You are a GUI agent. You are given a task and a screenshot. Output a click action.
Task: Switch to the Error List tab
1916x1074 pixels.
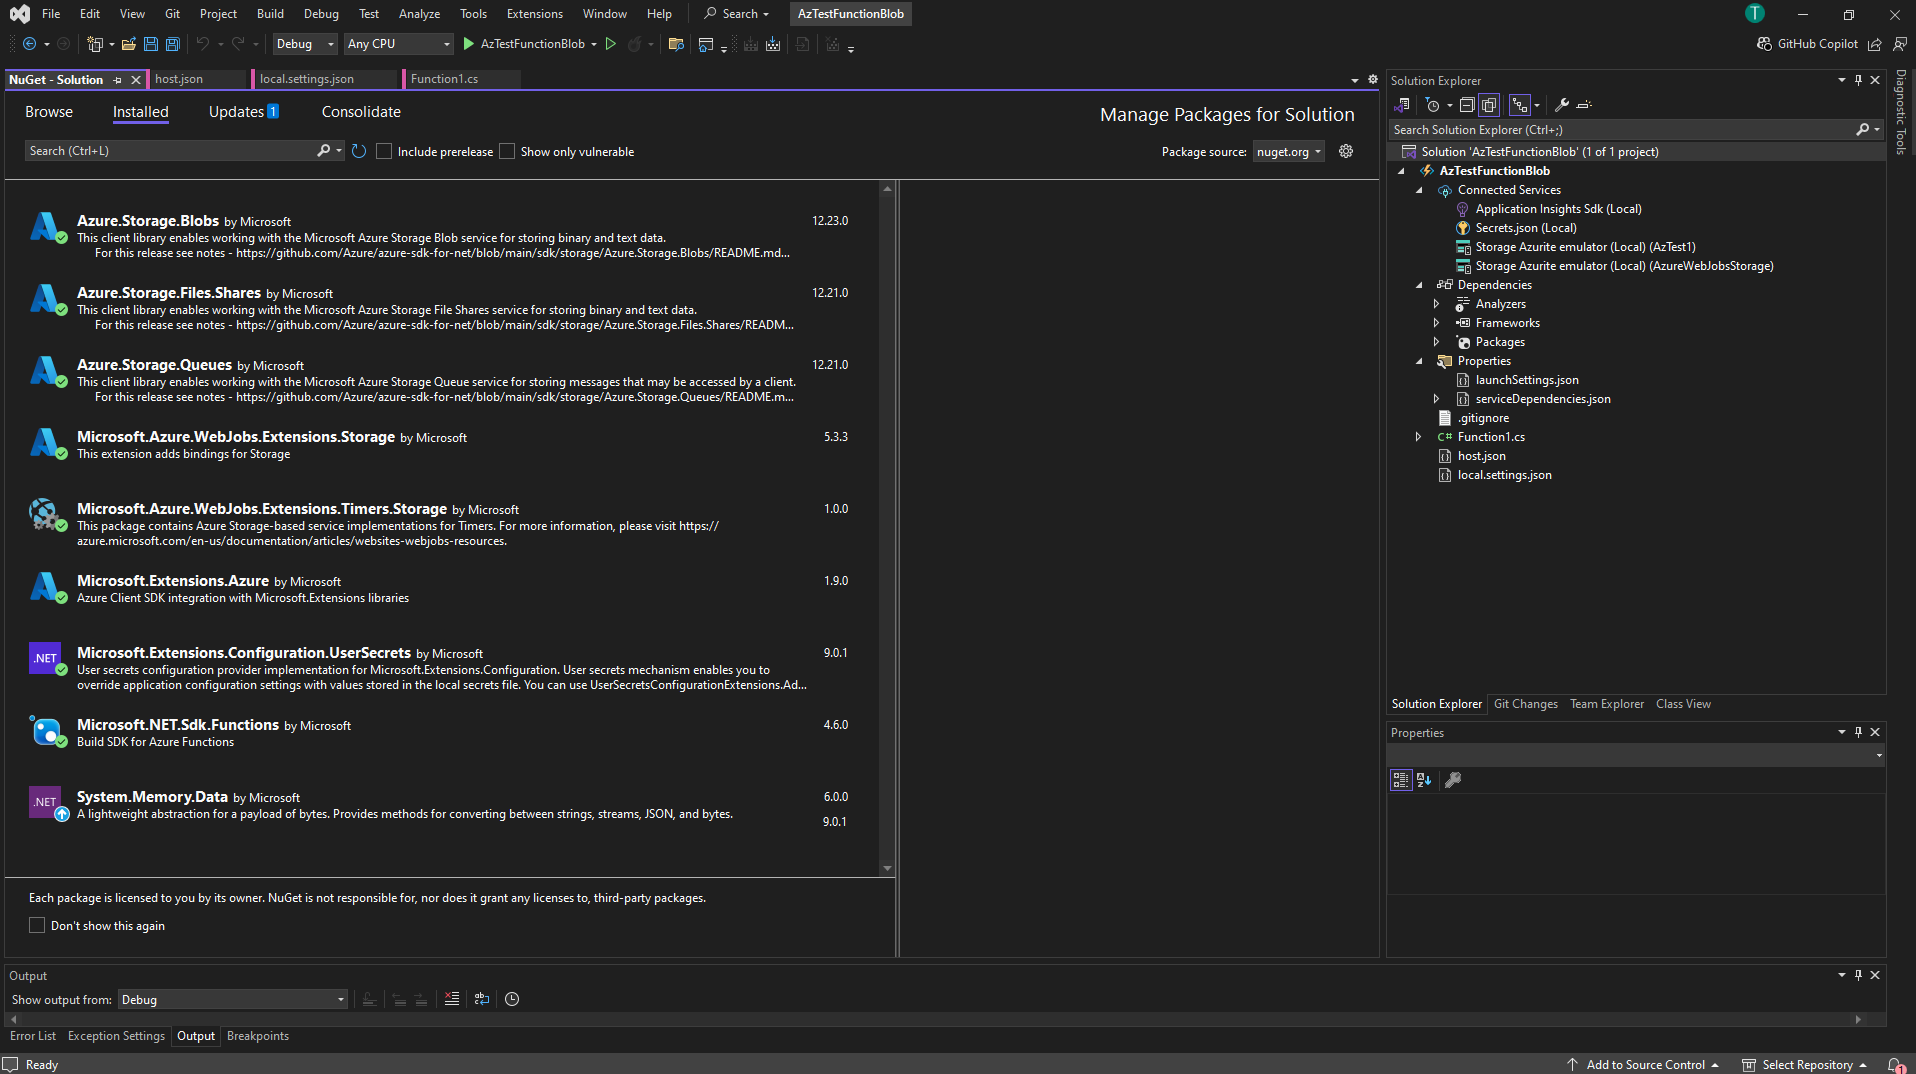(33, 1036)
